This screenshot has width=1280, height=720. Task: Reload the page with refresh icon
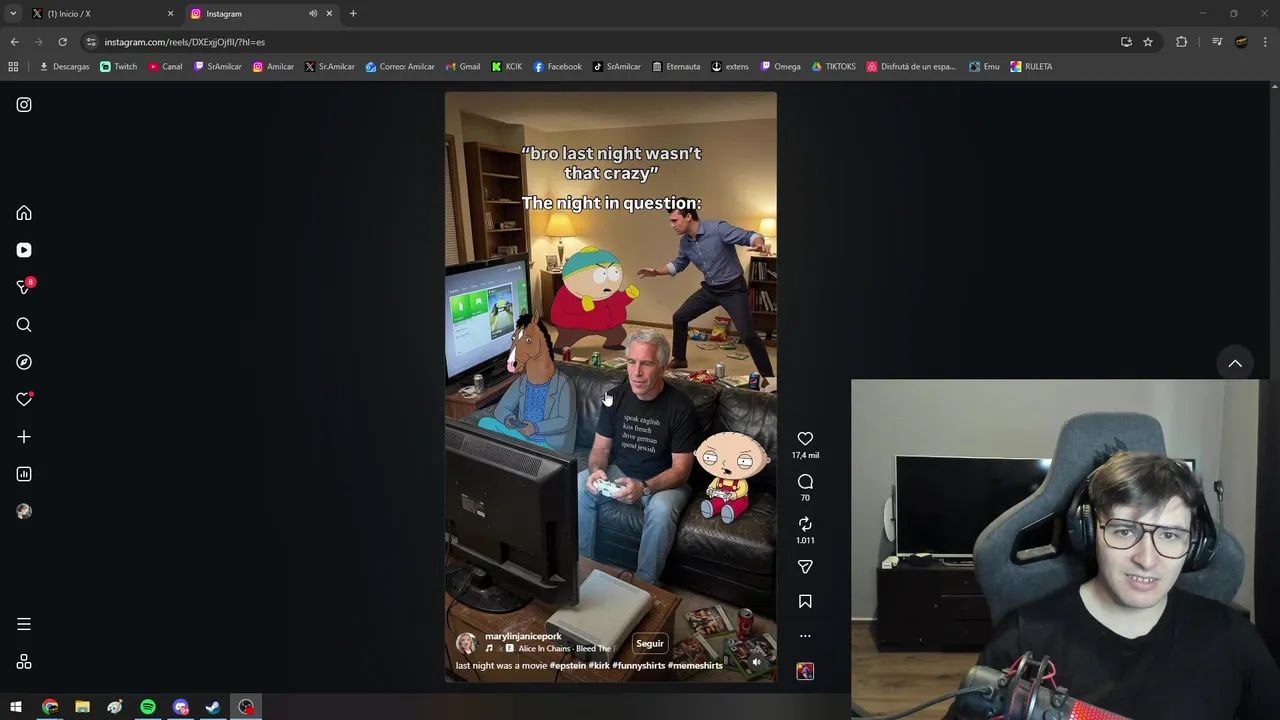point(62,42)
